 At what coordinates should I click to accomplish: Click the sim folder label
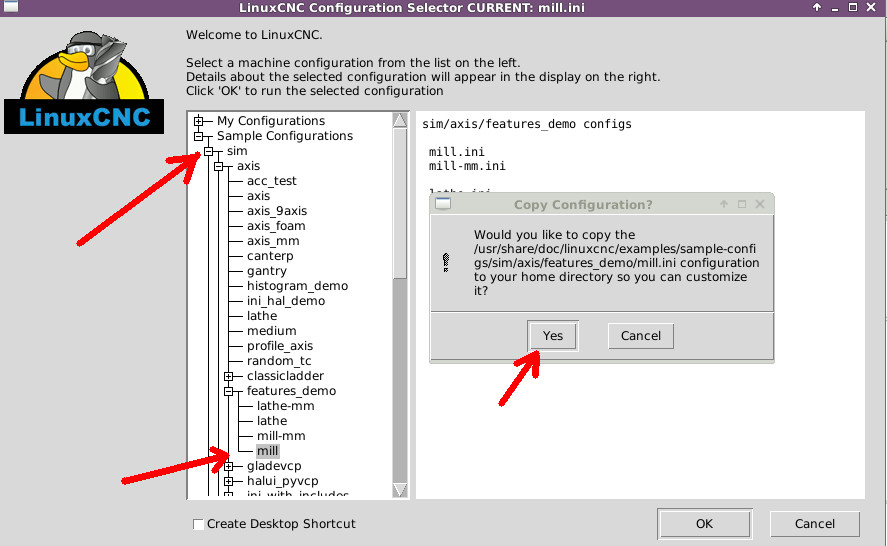pos(237,151)
